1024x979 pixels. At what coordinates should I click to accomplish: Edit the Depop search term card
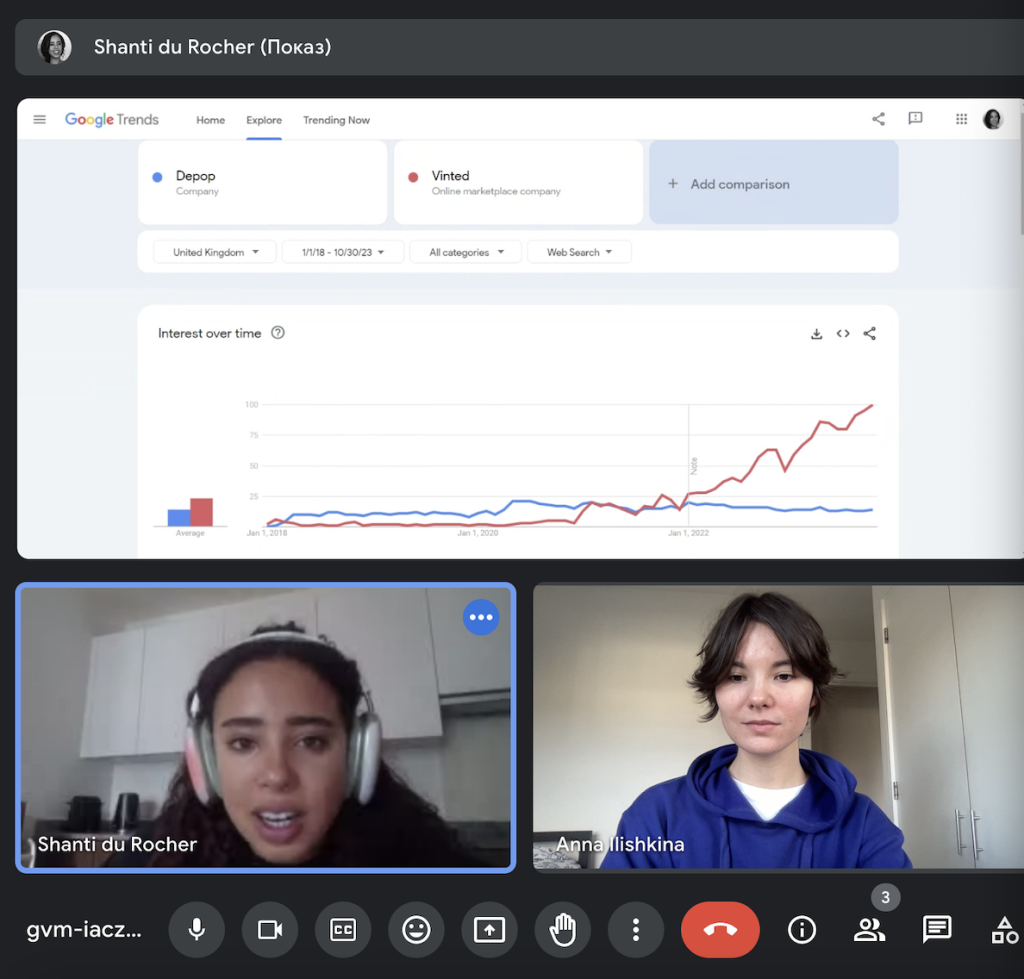(x=263, y=183)
